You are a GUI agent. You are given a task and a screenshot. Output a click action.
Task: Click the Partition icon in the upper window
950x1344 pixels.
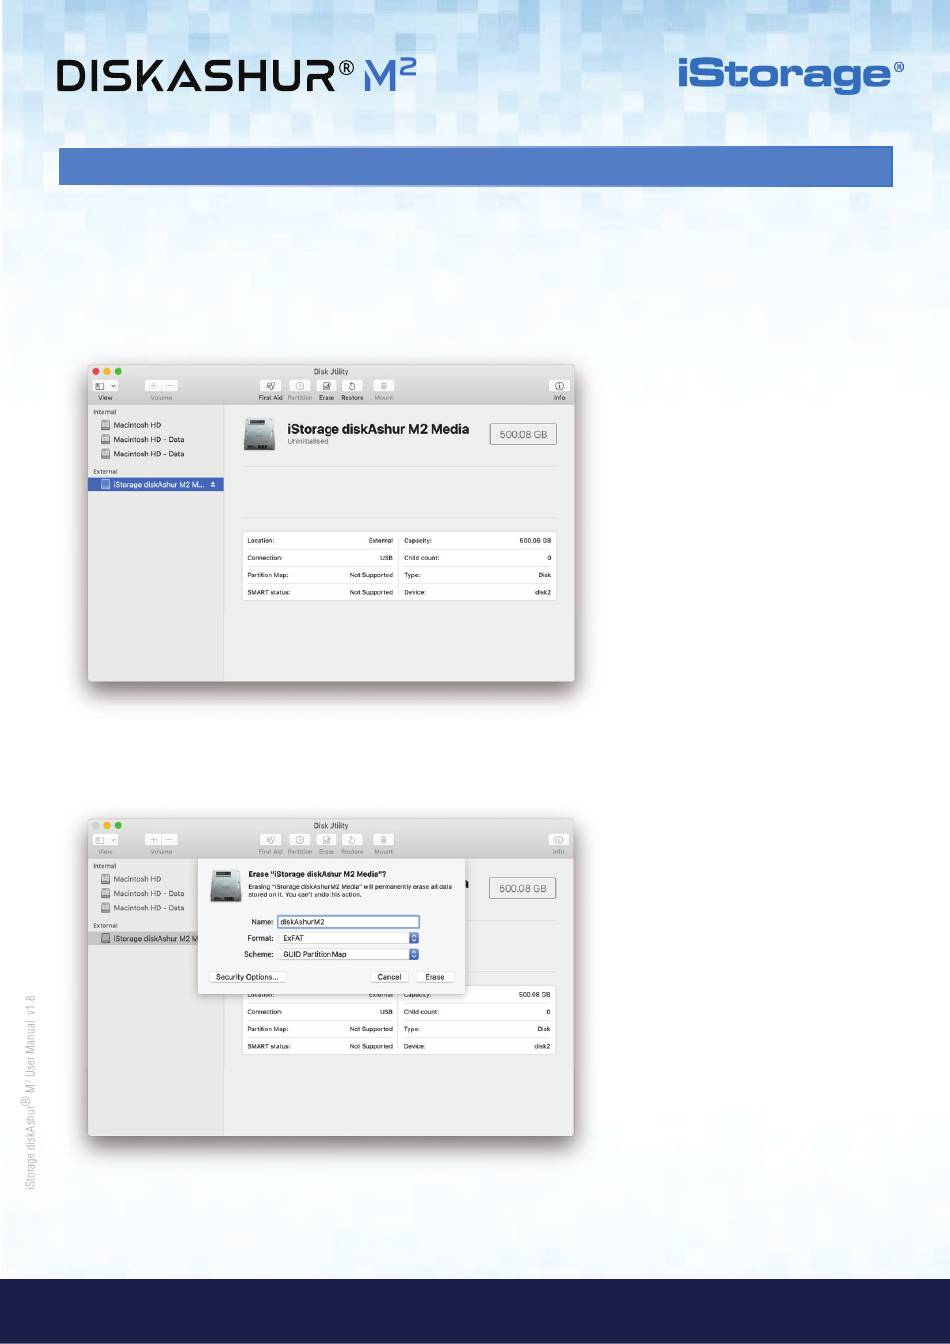tap(299, 386)
